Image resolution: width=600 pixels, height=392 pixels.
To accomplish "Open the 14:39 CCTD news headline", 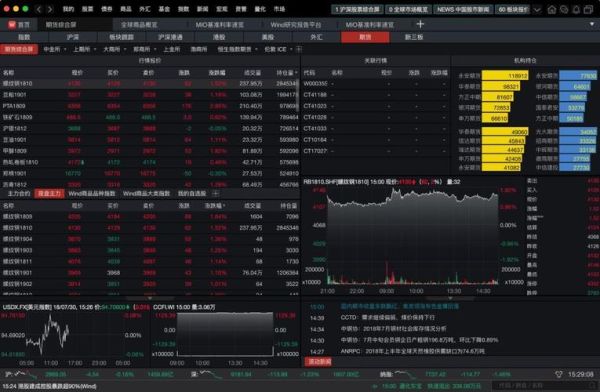I will click(x=387, y=318).
